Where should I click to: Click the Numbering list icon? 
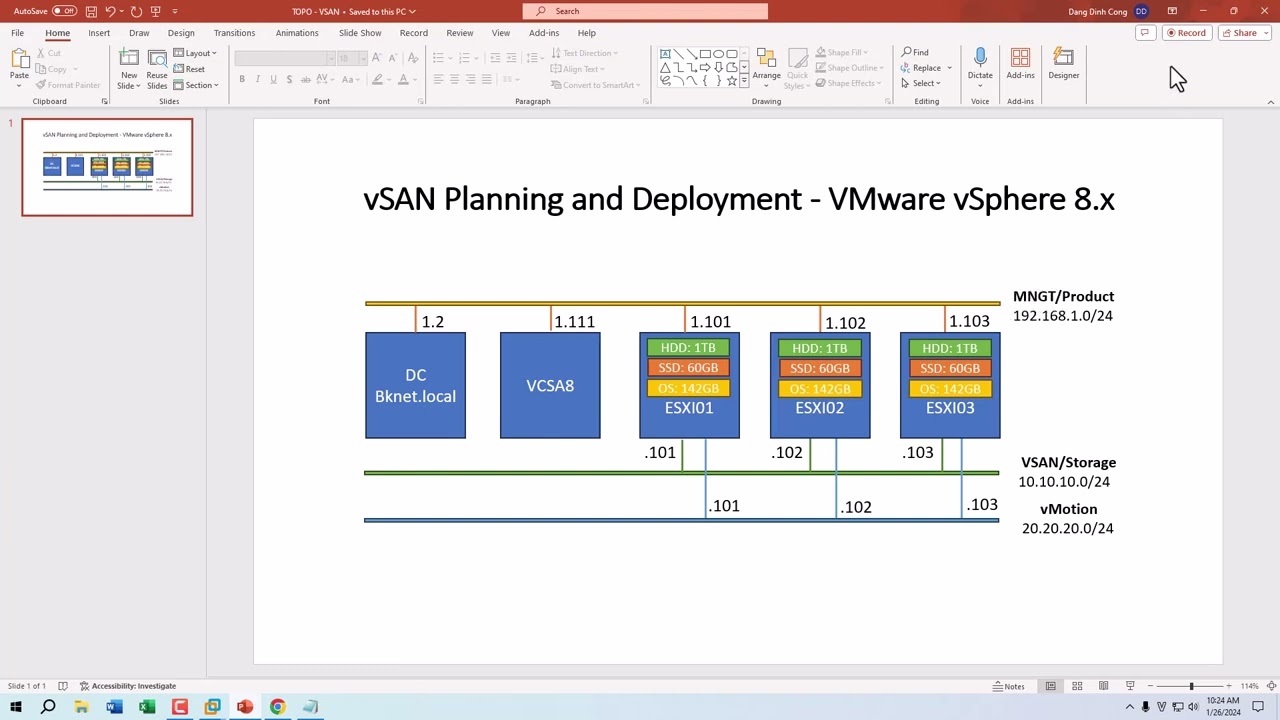pyautogui.click(x=463, y=58)
